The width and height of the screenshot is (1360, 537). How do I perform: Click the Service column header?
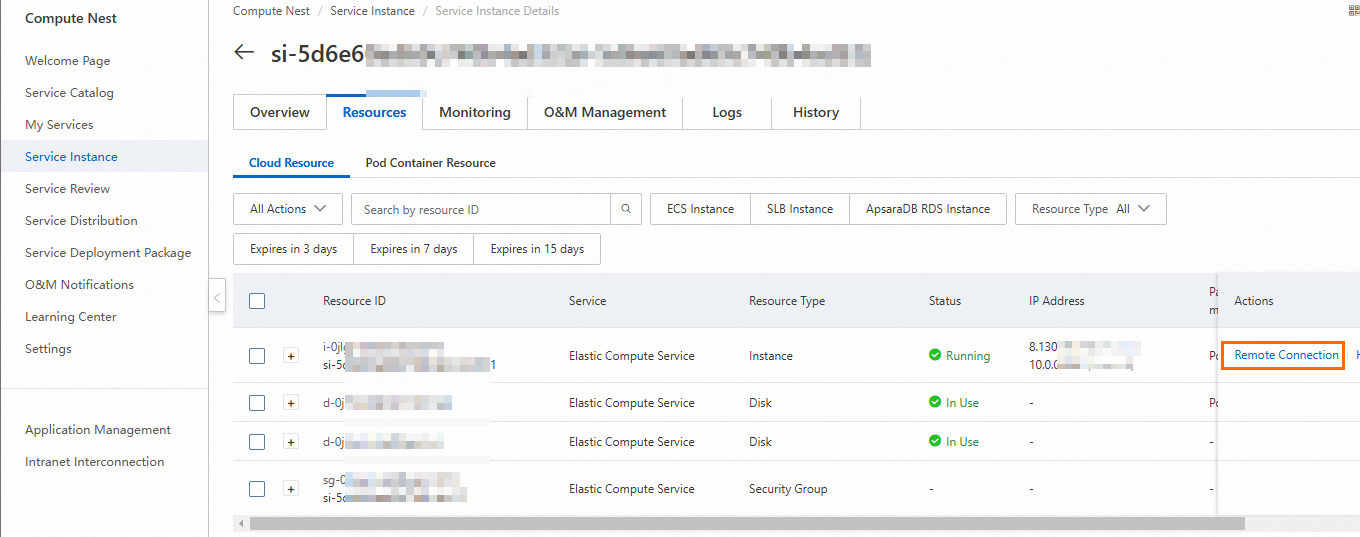tap(587, 300)
